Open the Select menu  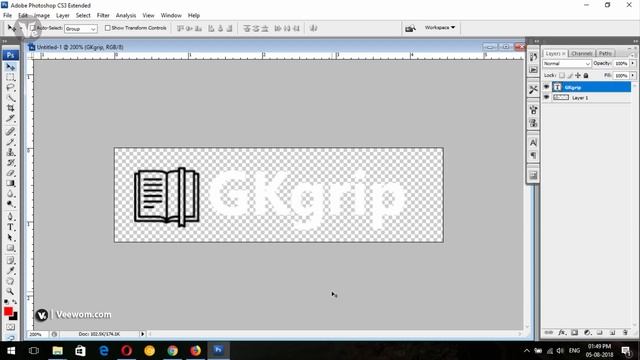click(x=83, y=16)
